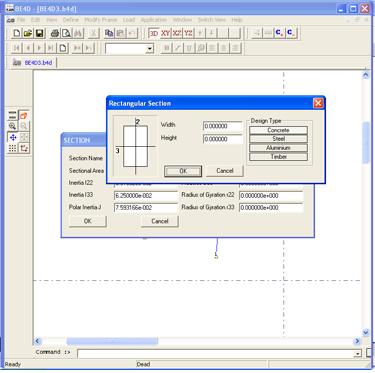Click the Print icon in toolbar
This screenshot has width=375, height=373.
55,33
